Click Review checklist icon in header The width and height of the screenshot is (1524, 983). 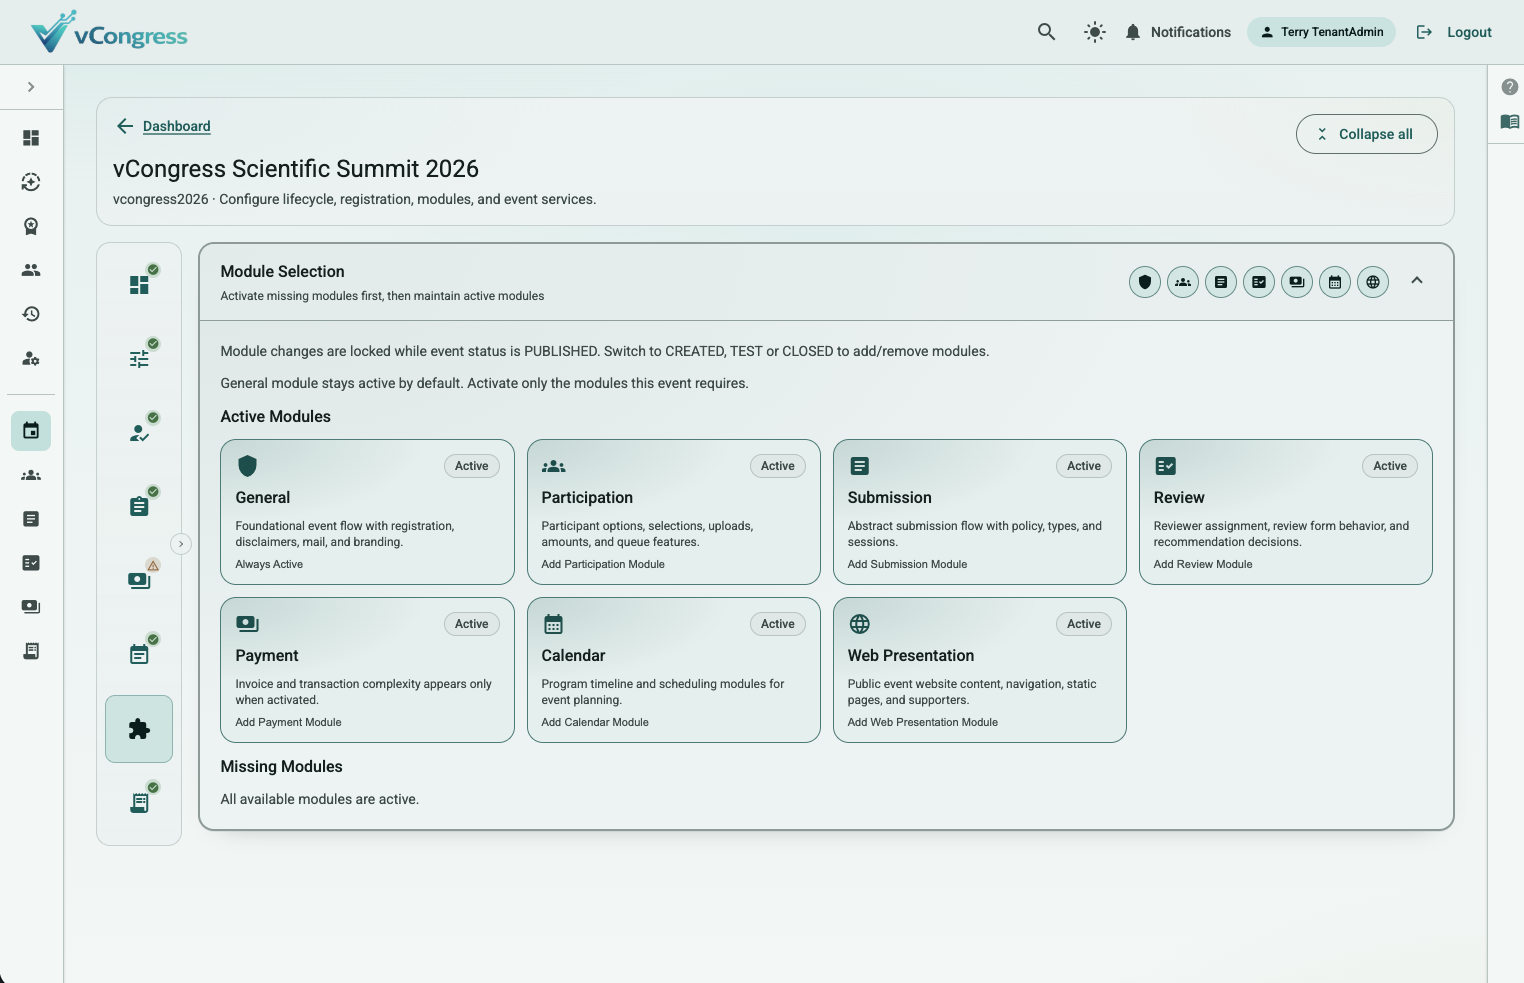(1259, 282)
